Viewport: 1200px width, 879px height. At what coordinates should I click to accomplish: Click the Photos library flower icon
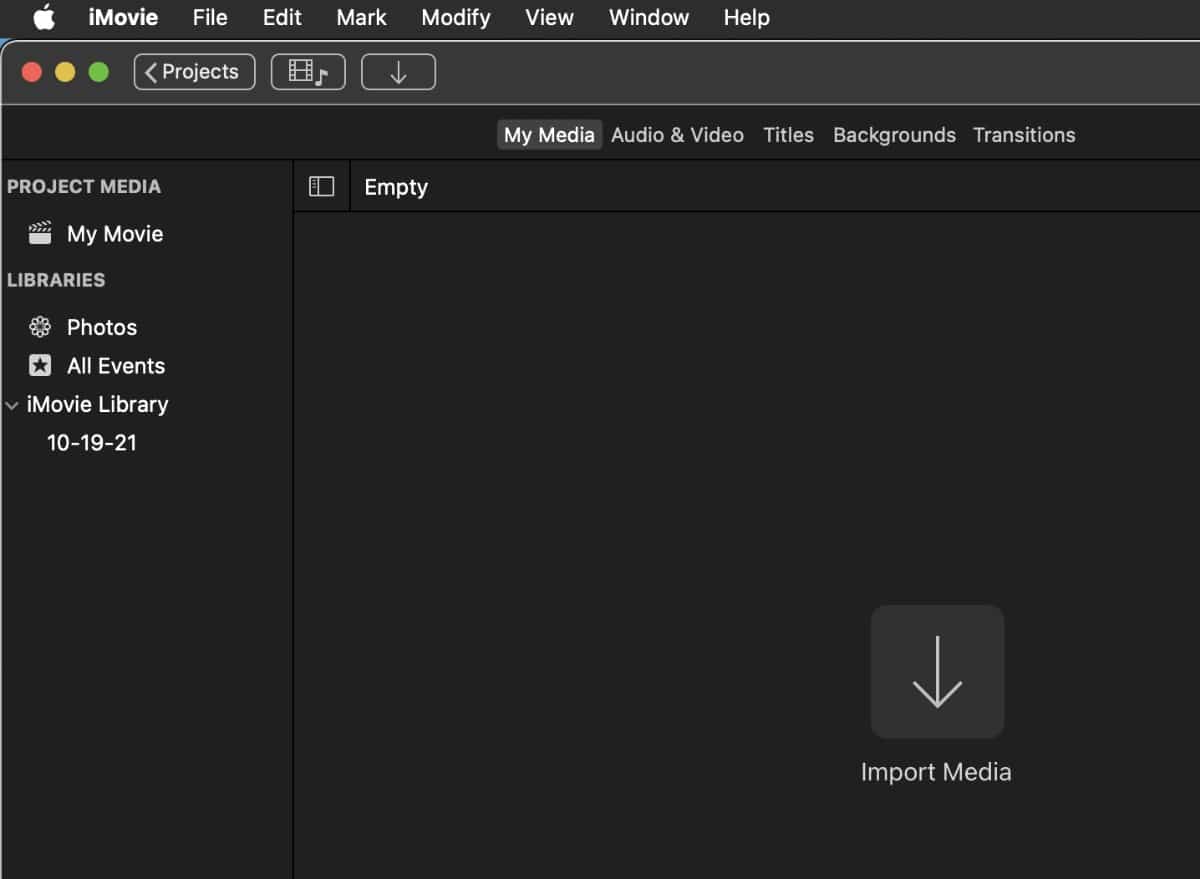[40, 327]
